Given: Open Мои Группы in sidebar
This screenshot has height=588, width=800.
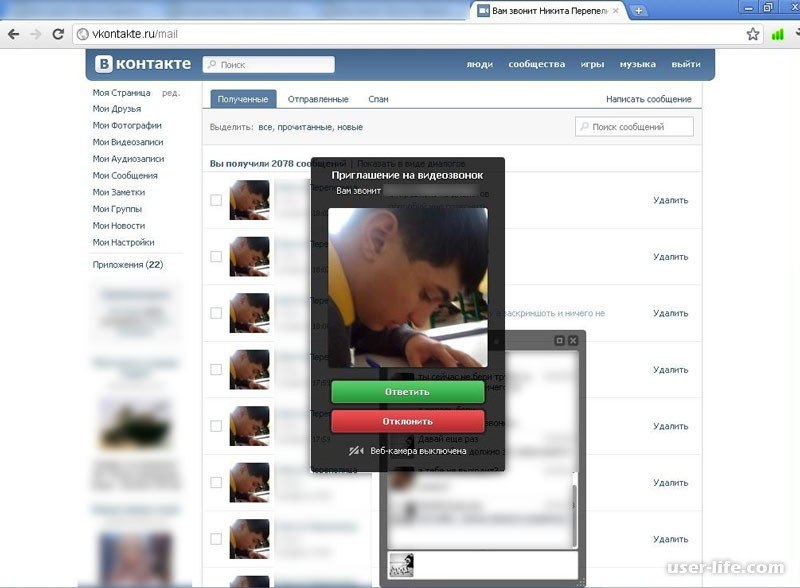Looking at the screenshot, I should pos(117,209).
